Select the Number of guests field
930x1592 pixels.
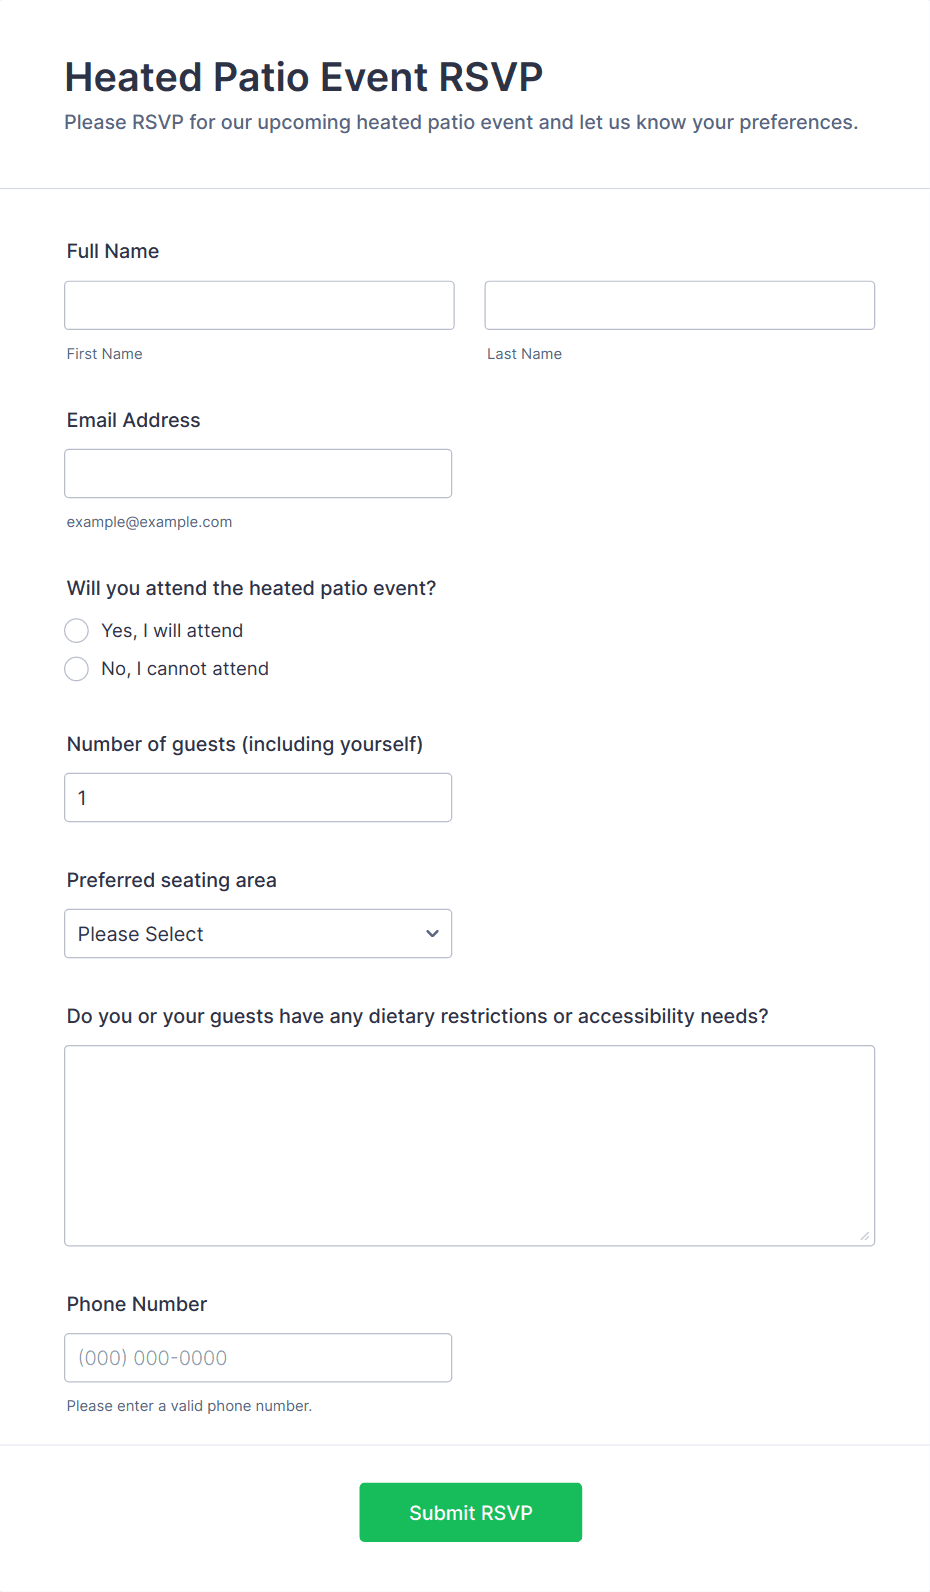[257, 798]
